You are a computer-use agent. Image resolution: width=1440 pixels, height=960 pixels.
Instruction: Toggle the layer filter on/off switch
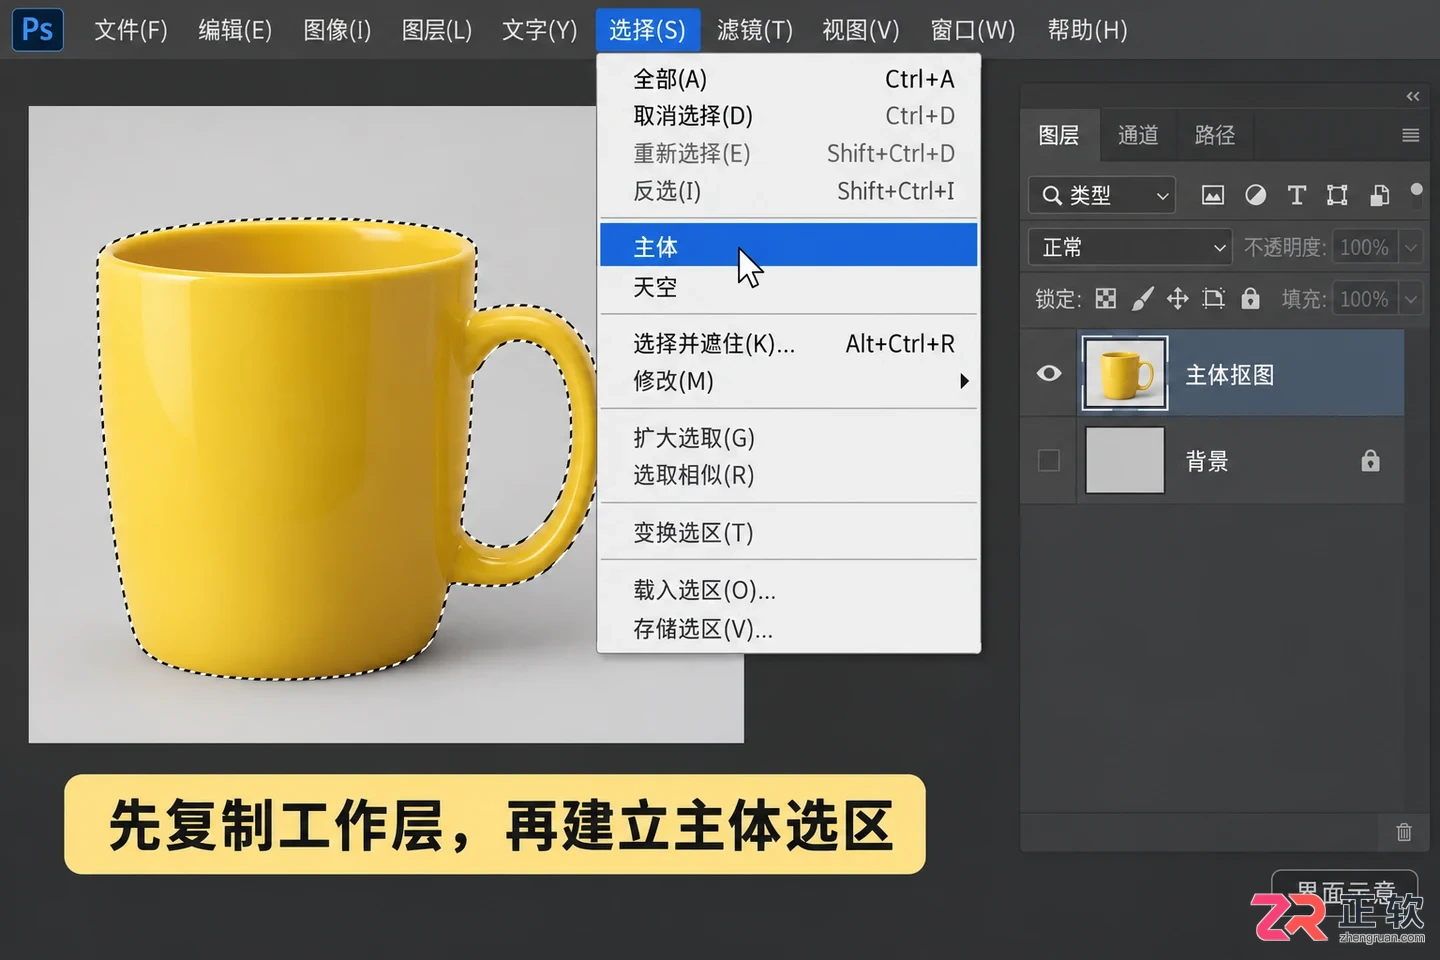1416,194
